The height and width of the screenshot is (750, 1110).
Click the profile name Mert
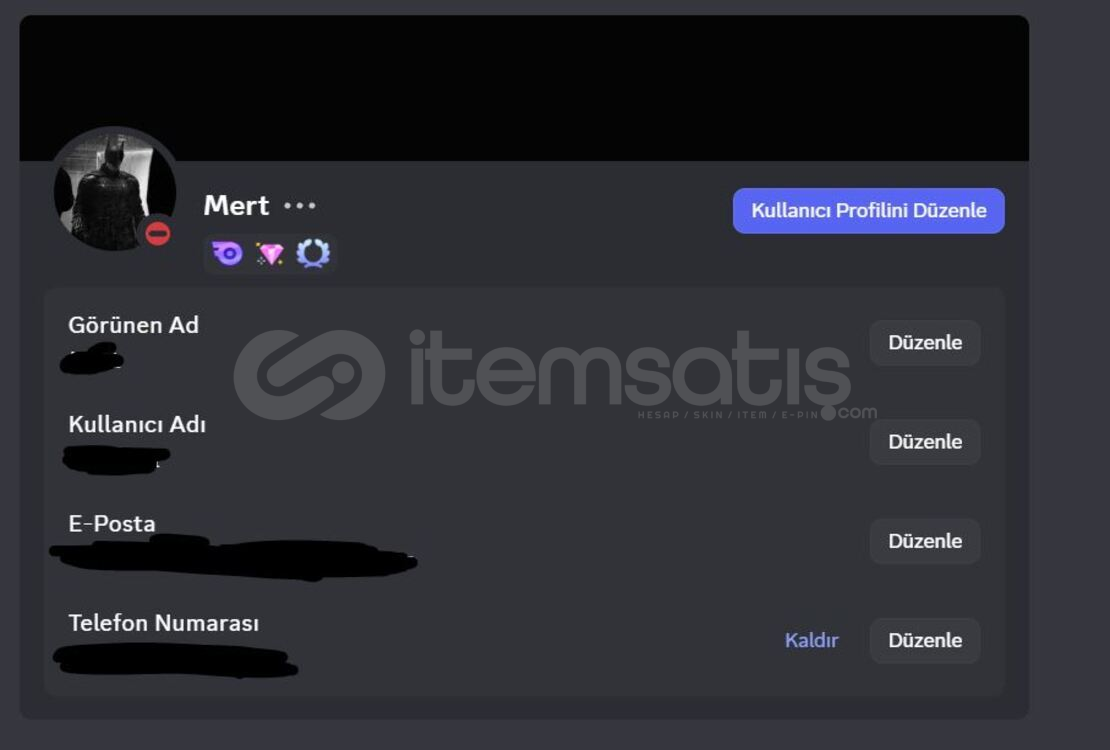pyautogui.click(x=236, y=205)
